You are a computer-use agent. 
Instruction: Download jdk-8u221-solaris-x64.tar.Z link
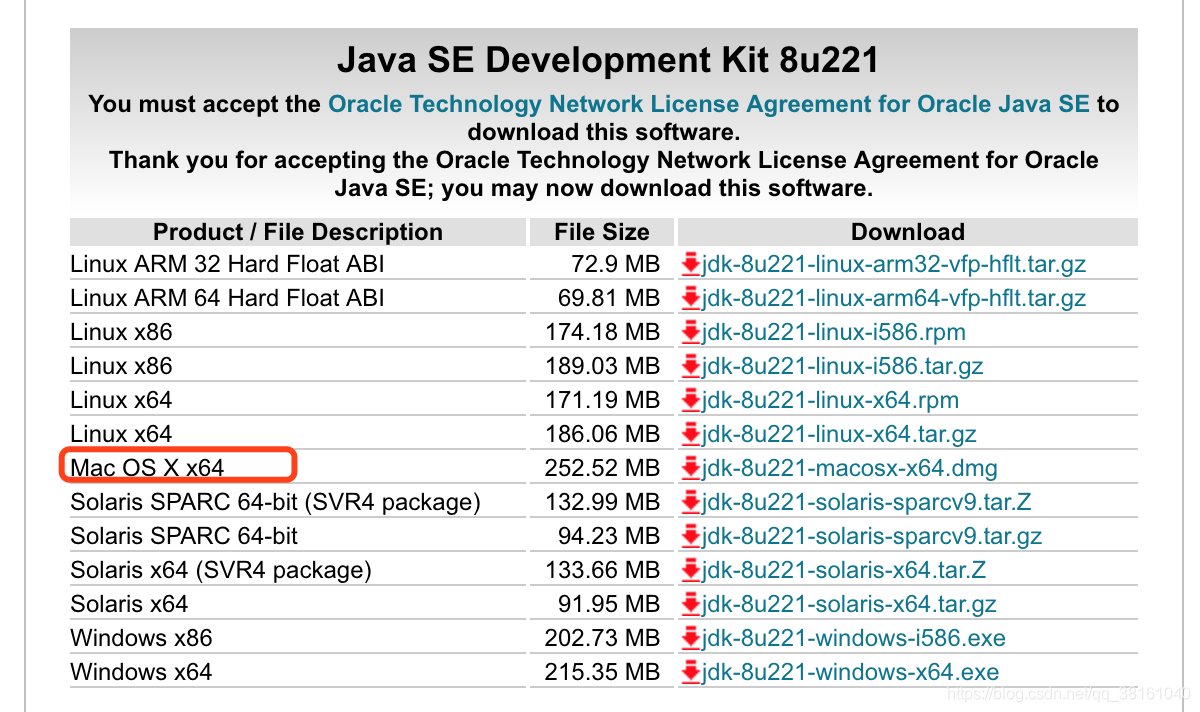click(x=844, y=571)
